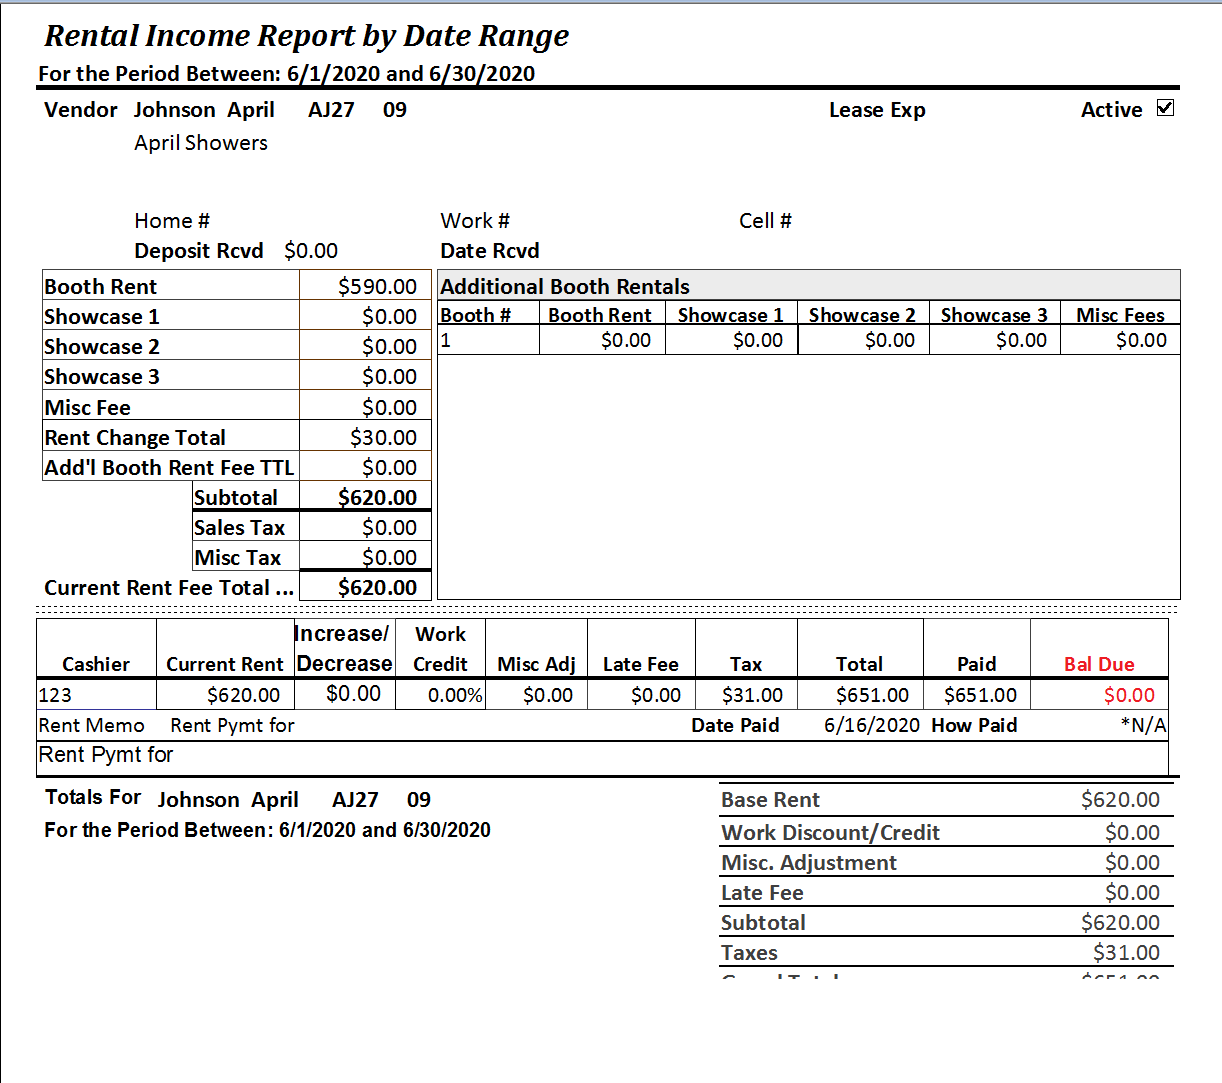This screenshot has width=1222, height=1083.
Task: Select the Rent Change Total value $30.00
Action: [x=383, y=438]
